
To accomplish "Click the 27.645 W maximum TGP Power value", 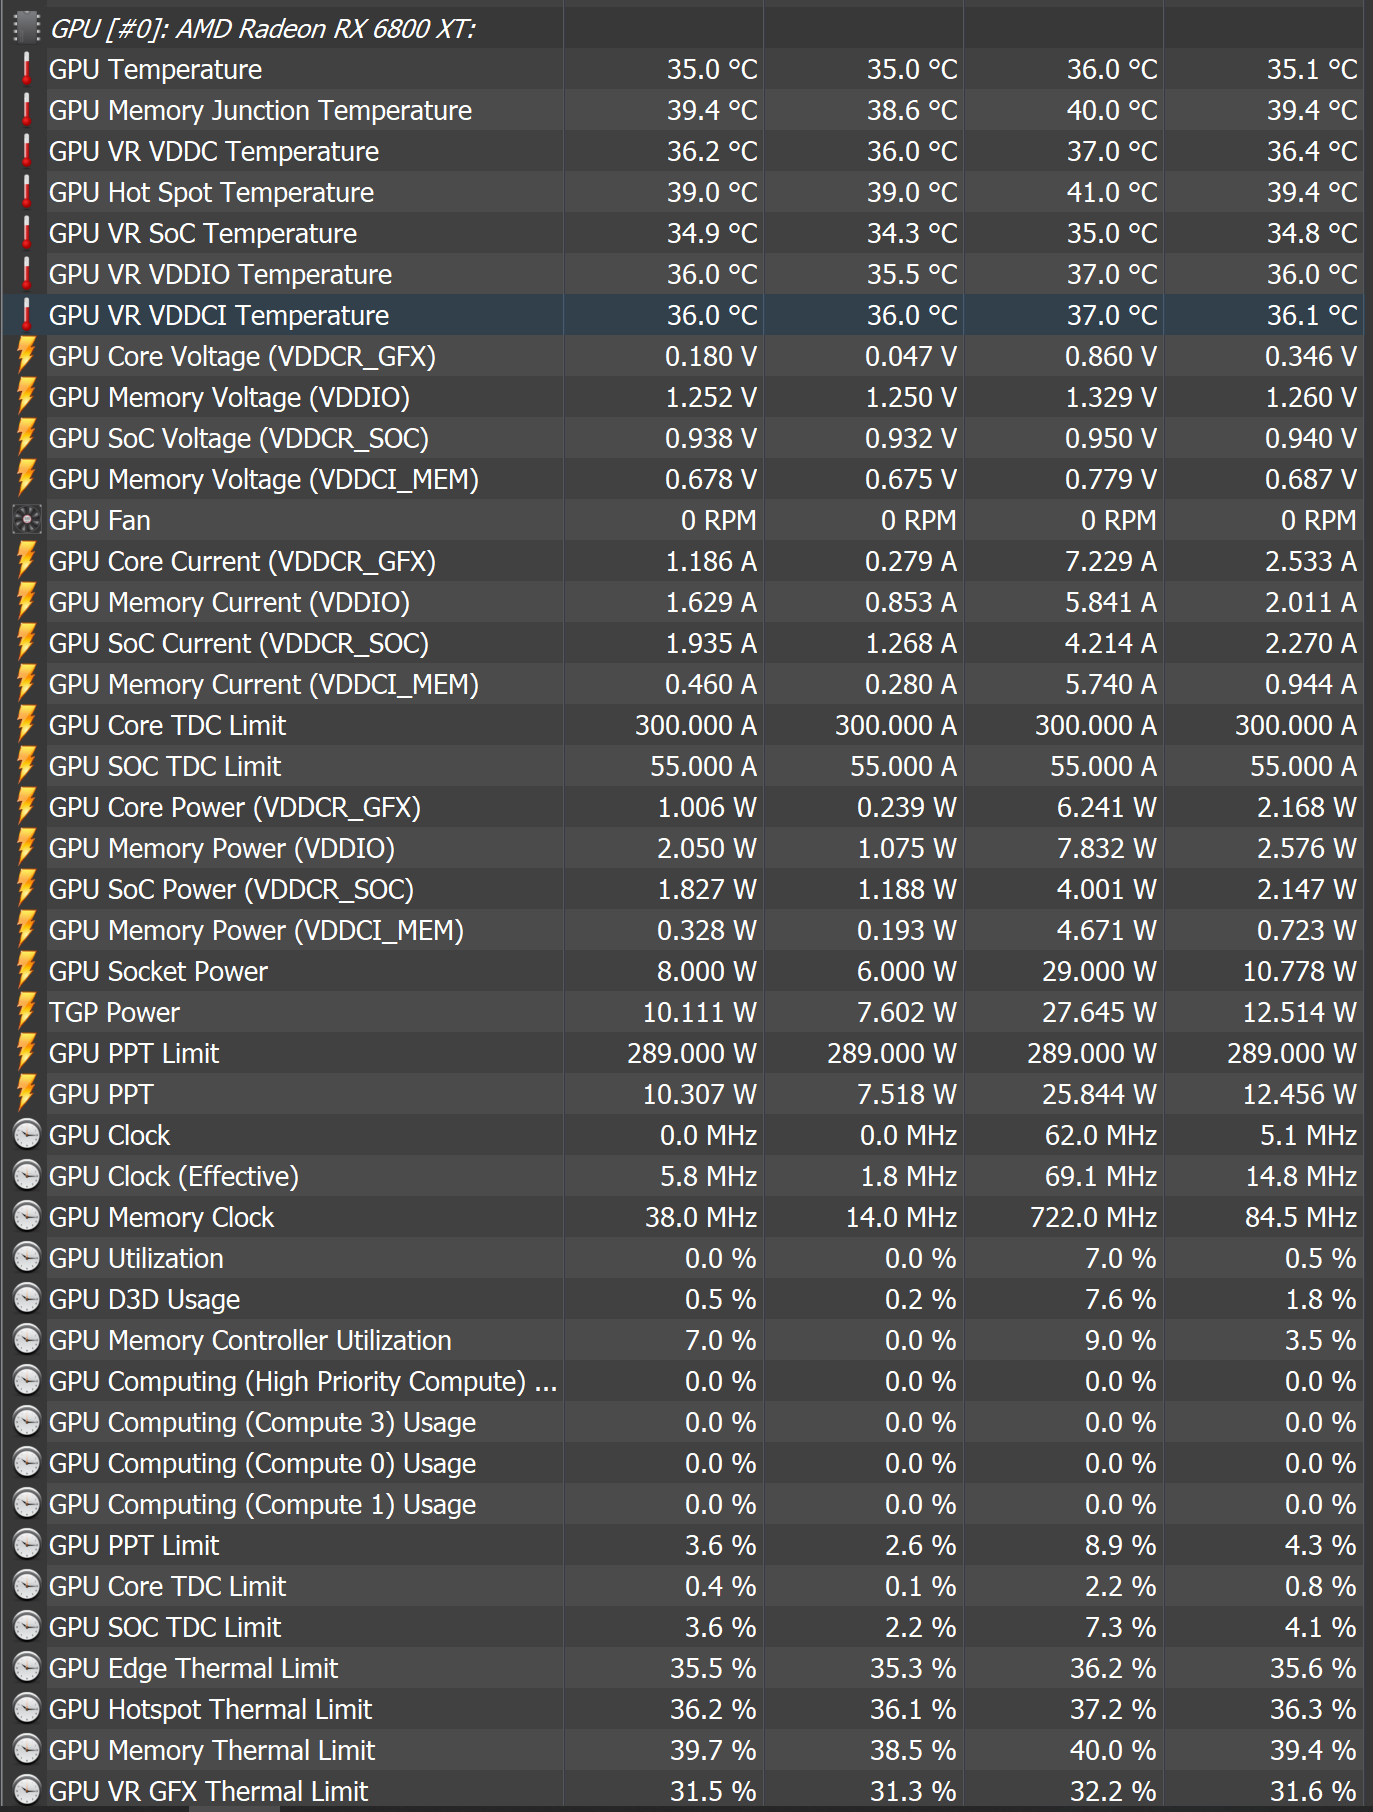I will coord(1100,1012).
